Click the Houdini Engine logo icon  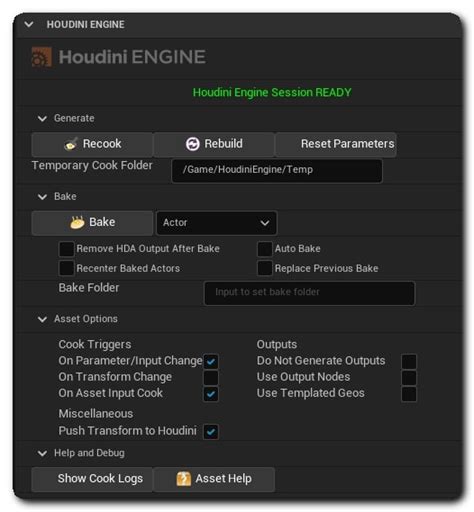coord(42,57)
